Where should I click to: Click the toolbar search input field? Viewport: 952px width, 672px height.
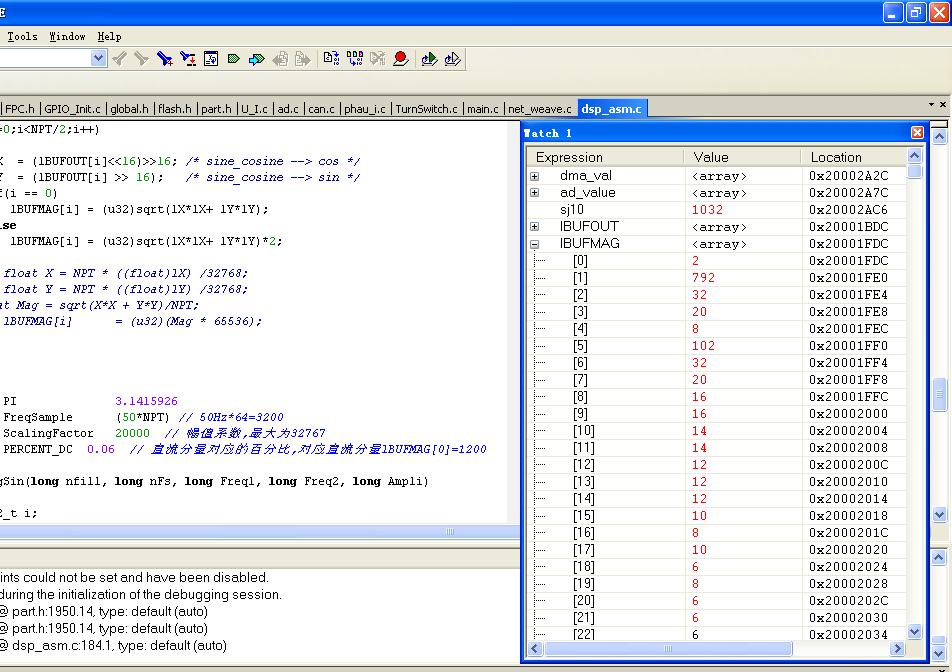pyautogui.click(x=45, y=58)
